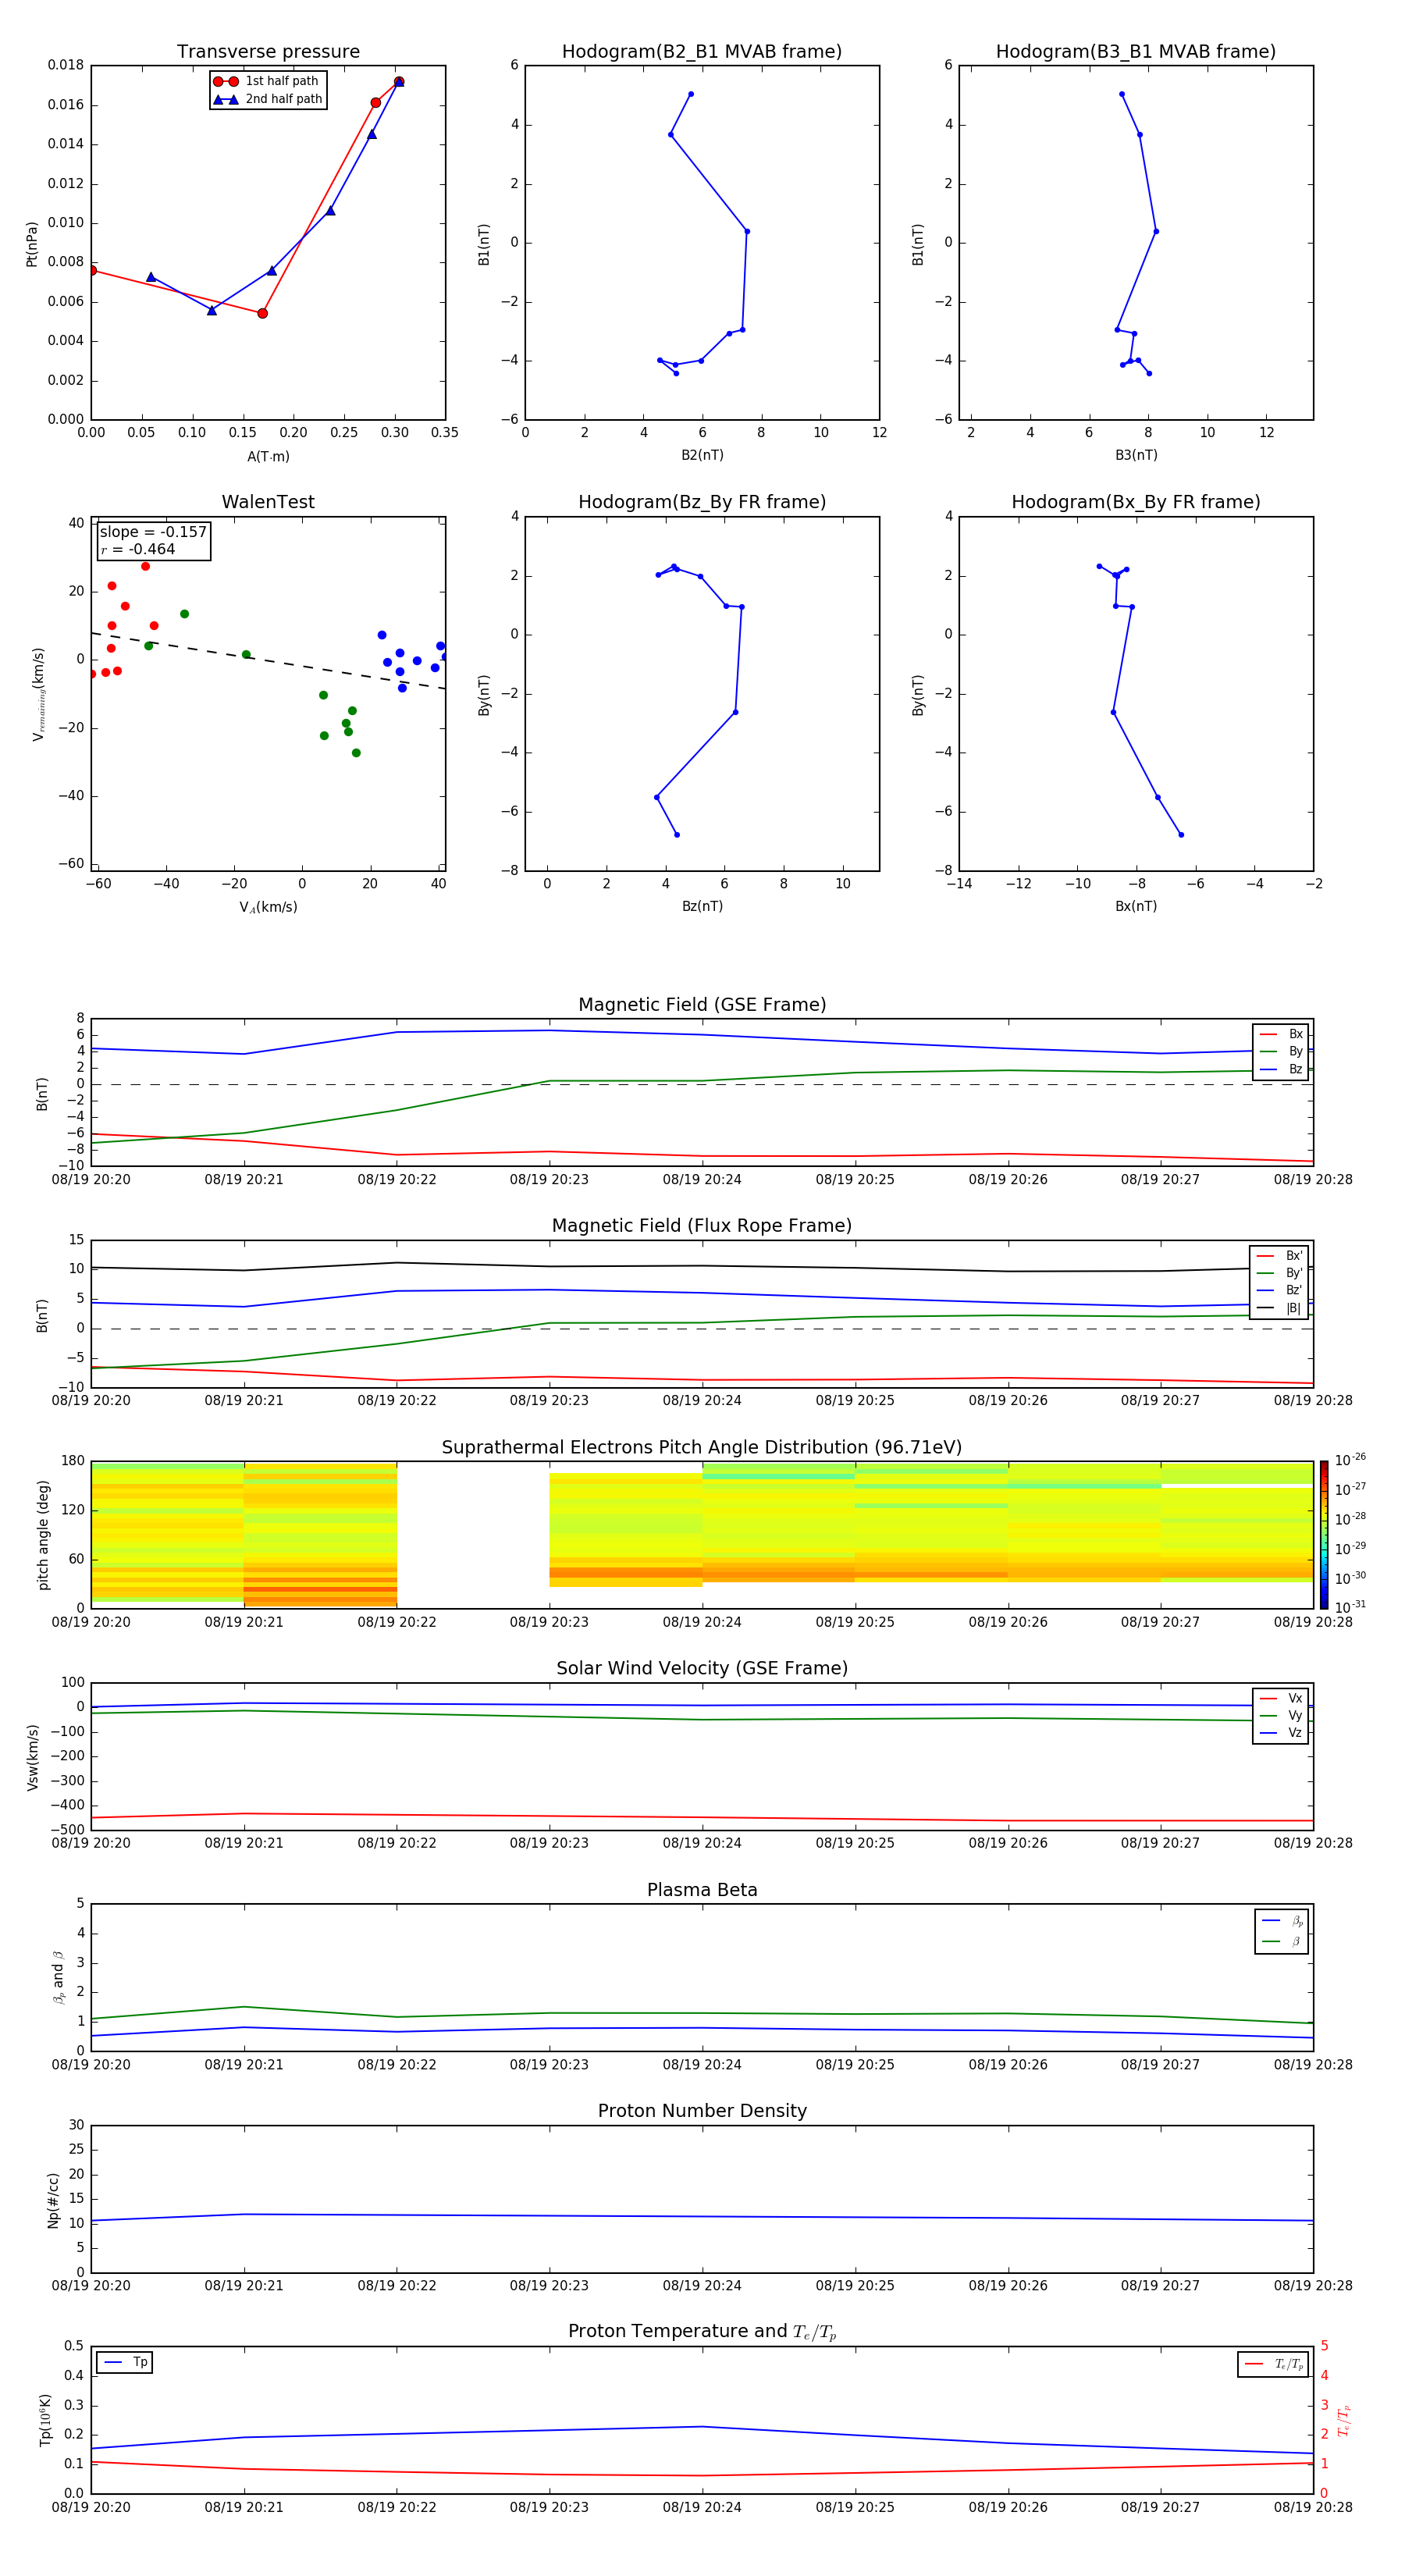Click the Suprathermal Electrons Pitch Angle Distribution title
Image resolution: width=1405 pixels, height=2576 pixels.
tap(702, 1448)
